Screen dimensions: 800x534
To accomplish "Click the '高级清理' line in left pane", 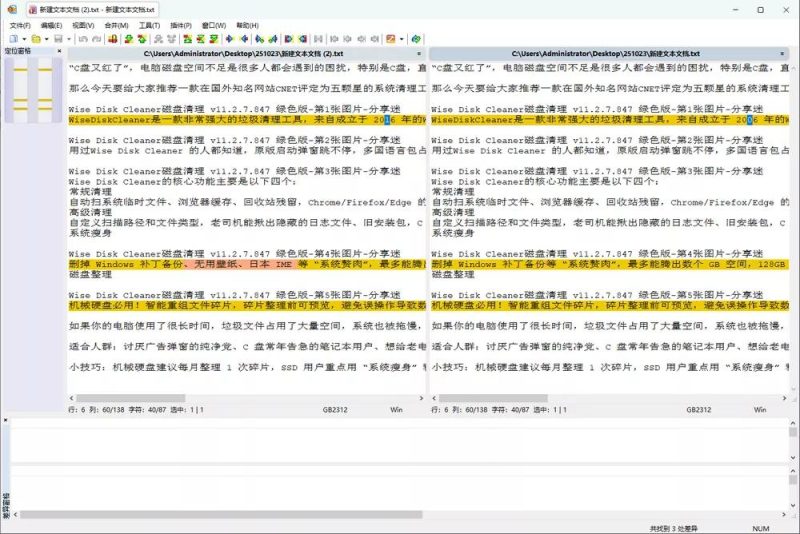I will pyautogui.click(x=90, y=212).
